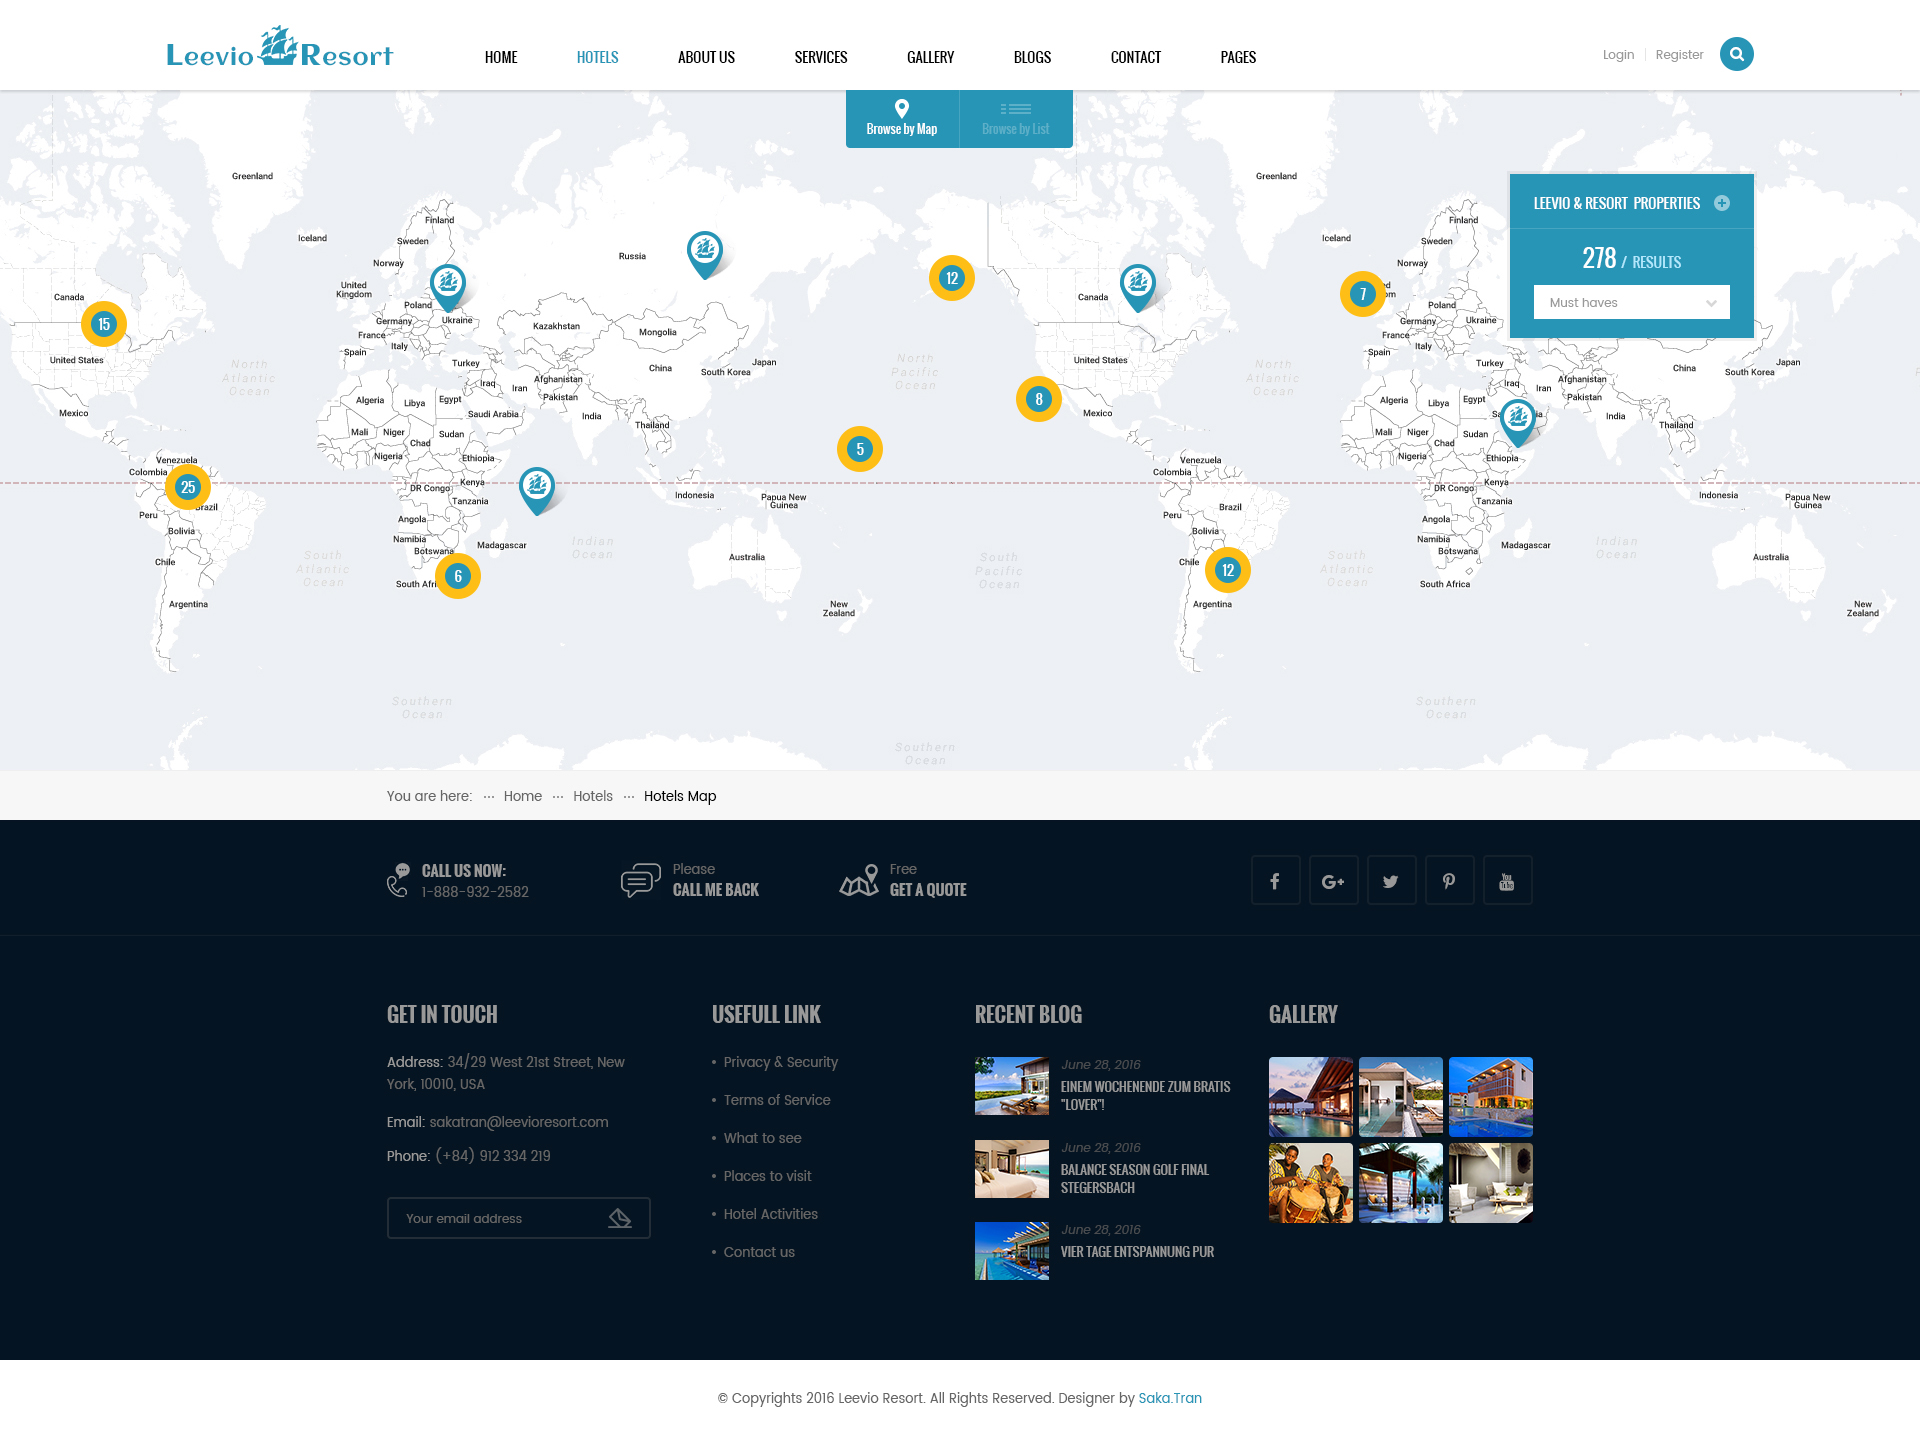Click the ship pin marker over Russia
The image size is (1920, 1433).
pos(705,251)
